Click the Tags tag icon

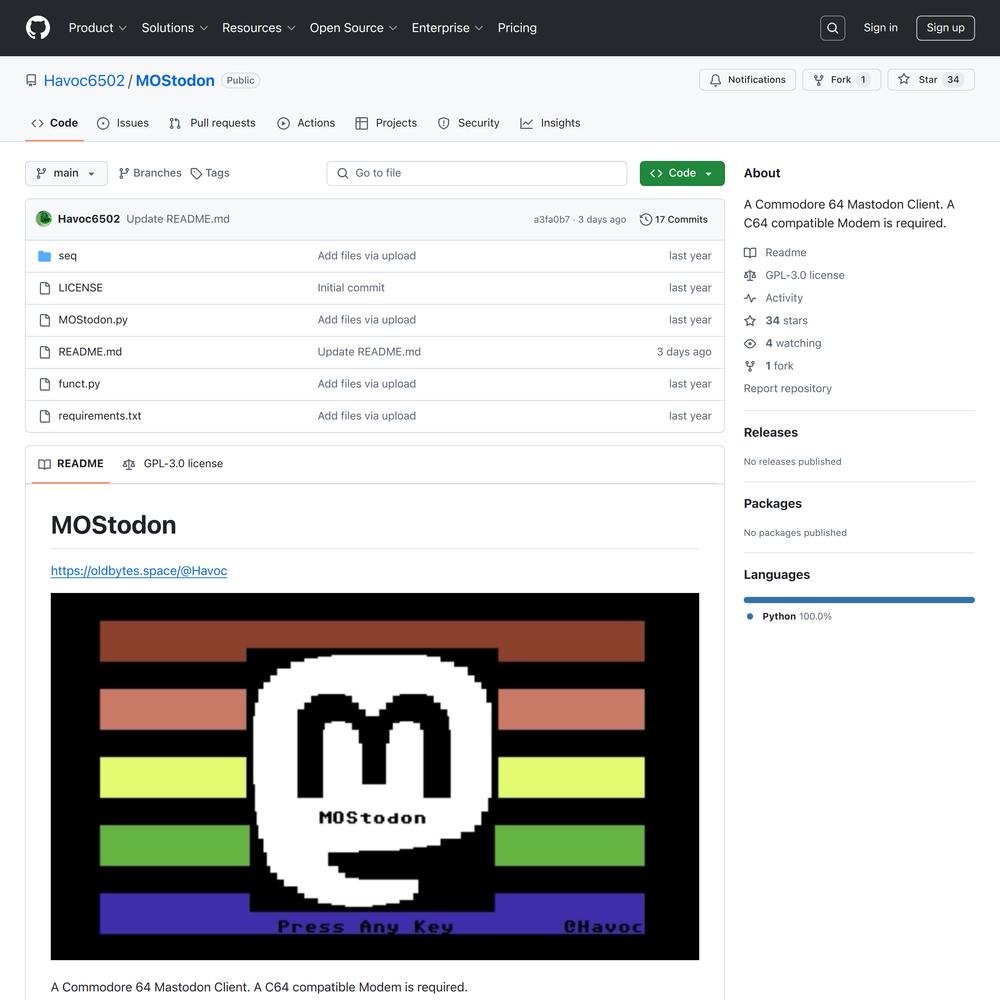pos(196,173)
